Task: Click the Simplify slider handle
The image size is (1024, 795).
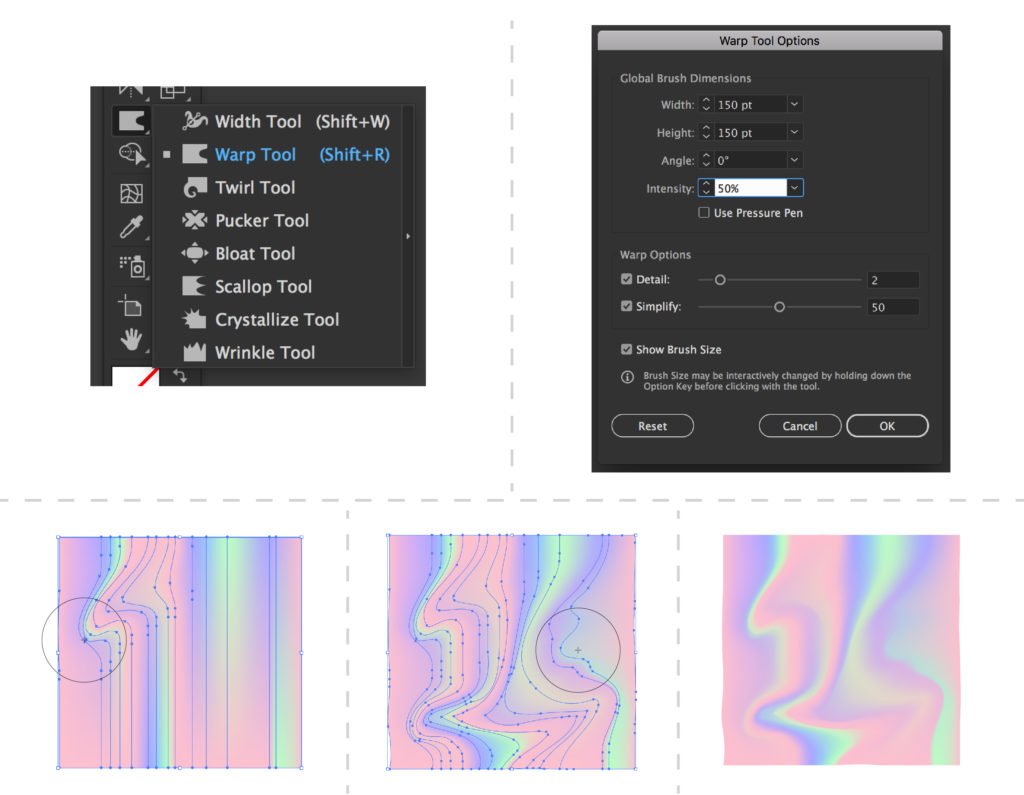Action: point(779,308)
